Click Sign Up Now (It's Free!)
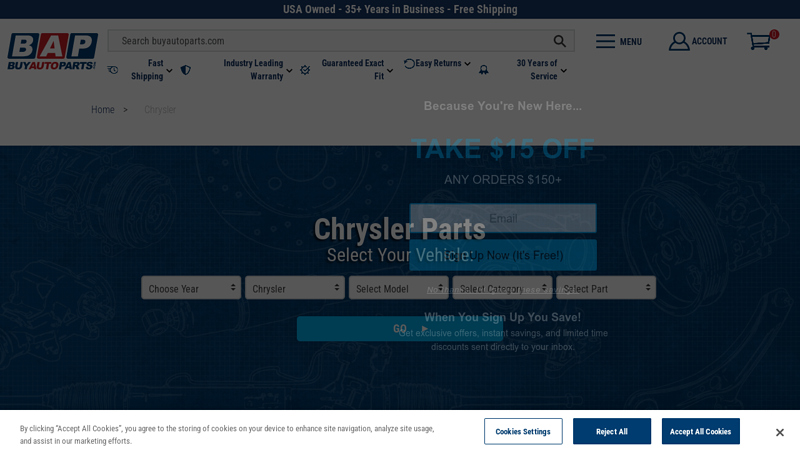Viewport: 800px width, 450px height. [503, 255]
